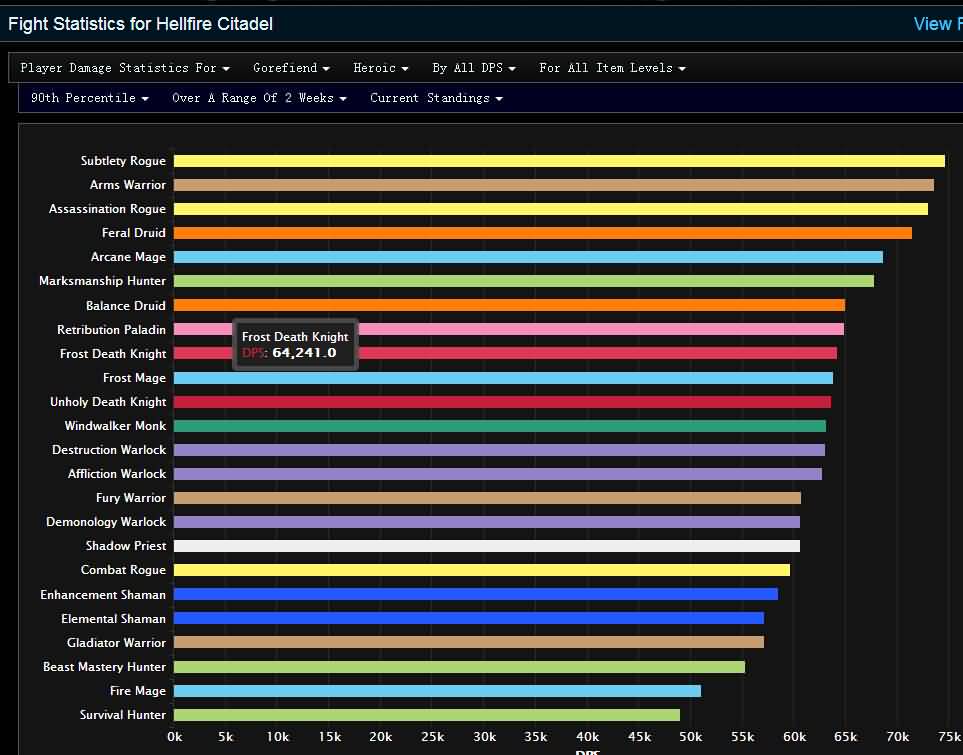Click the tooltip DPS value 64,241.0
963x755 pixels.
coord(304,353)
